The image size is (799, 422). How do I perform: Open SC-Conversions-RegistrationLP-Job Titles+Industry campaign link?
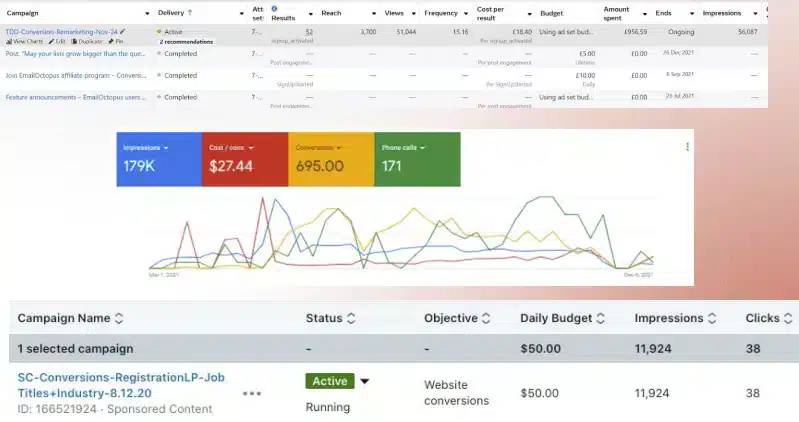[x=121, y=385]
